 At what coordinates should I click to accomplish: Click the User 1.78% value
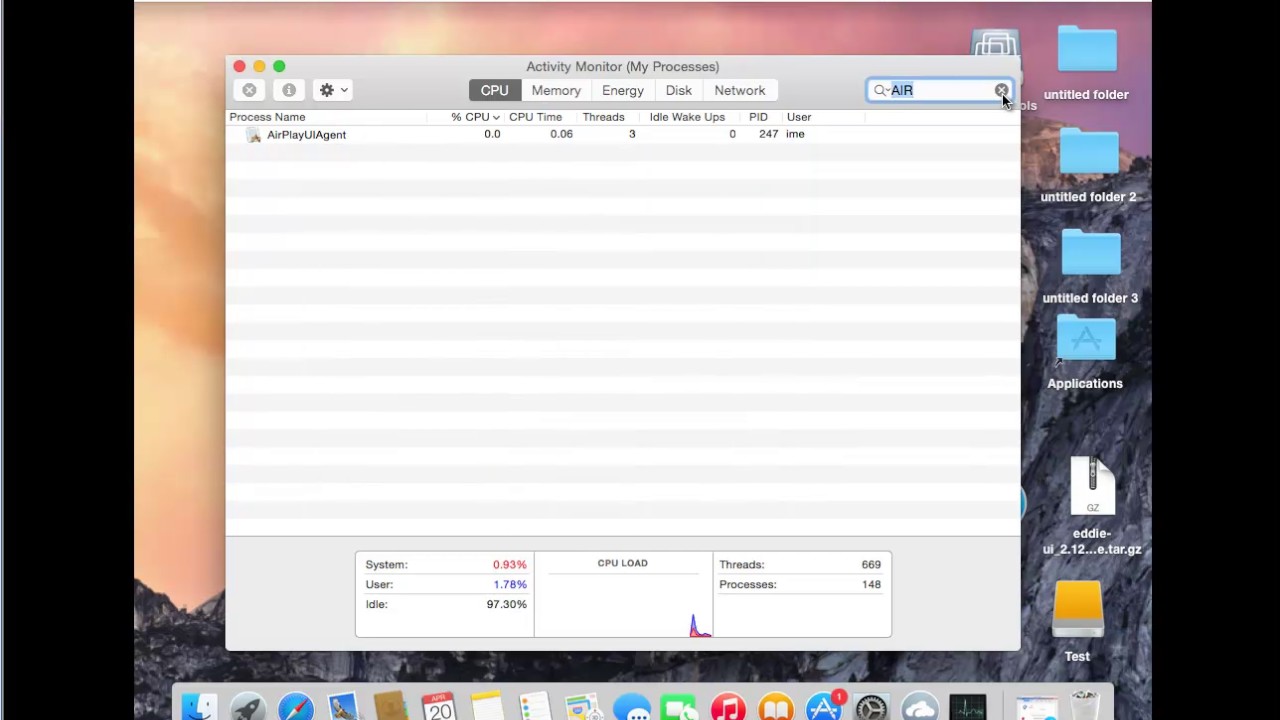(509, 585)
